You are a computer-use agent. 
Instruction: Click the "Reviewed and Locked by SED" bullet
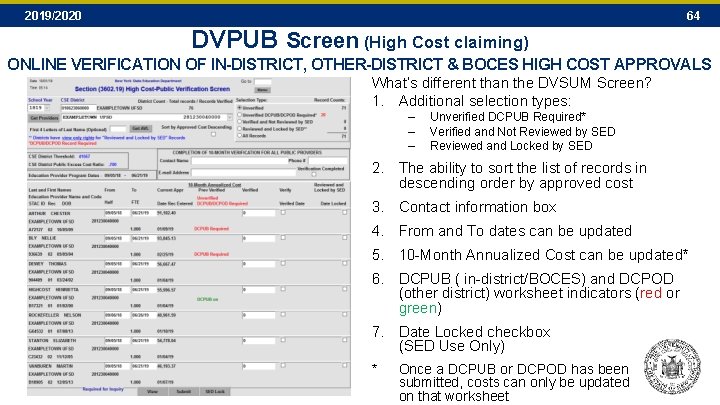(x=511, y=146)
